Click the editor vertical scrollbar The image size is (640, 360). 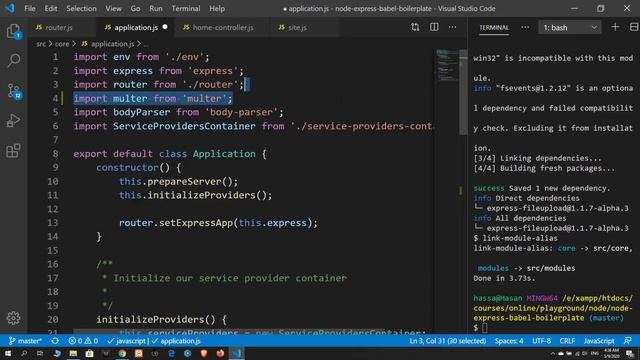coord(463,93)
